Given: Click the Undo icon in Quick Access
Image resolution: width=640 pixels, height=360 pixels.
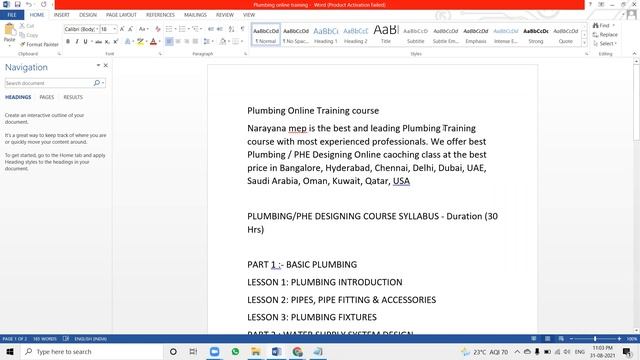Looking at the screenshot, I should [x=29, y=4].
